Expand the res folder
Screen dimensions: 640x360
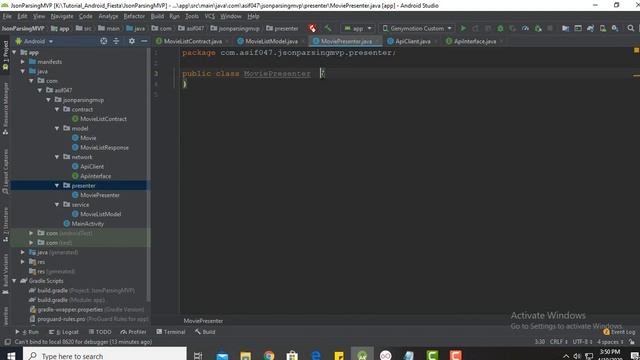point(23,262)
